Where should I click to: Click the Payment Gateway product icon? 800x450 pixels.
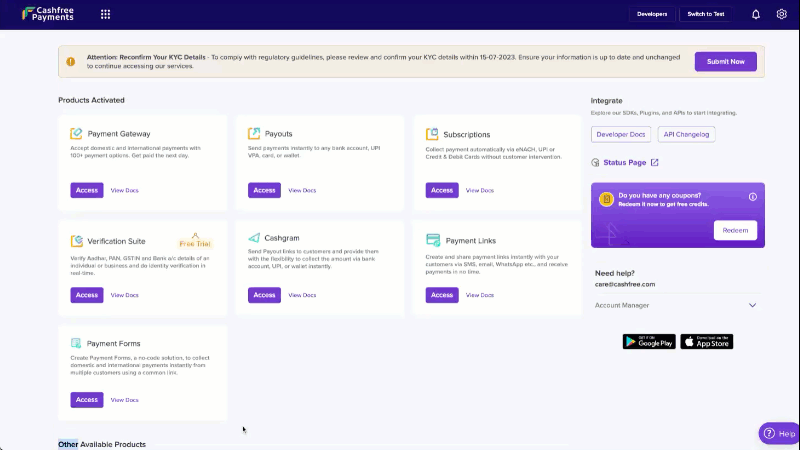76,134
